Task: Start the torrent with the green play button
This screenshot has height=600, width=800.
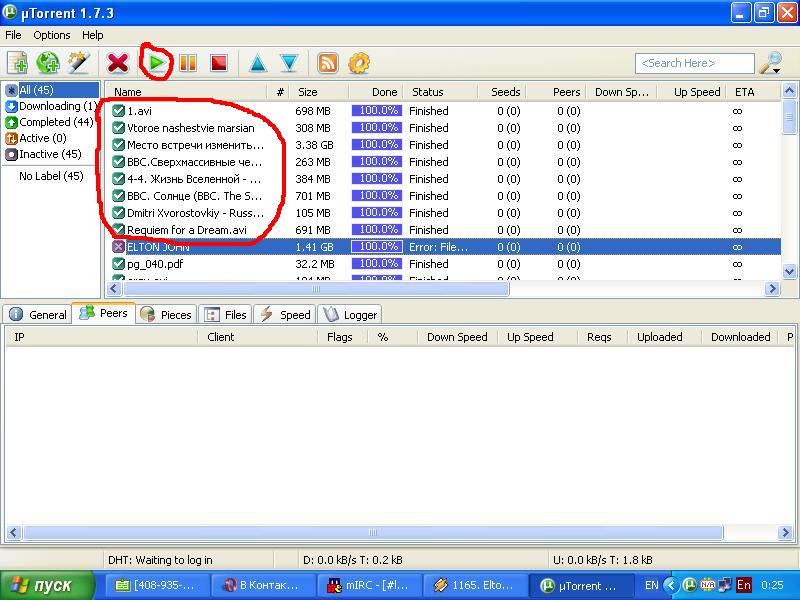Action: 157,63
